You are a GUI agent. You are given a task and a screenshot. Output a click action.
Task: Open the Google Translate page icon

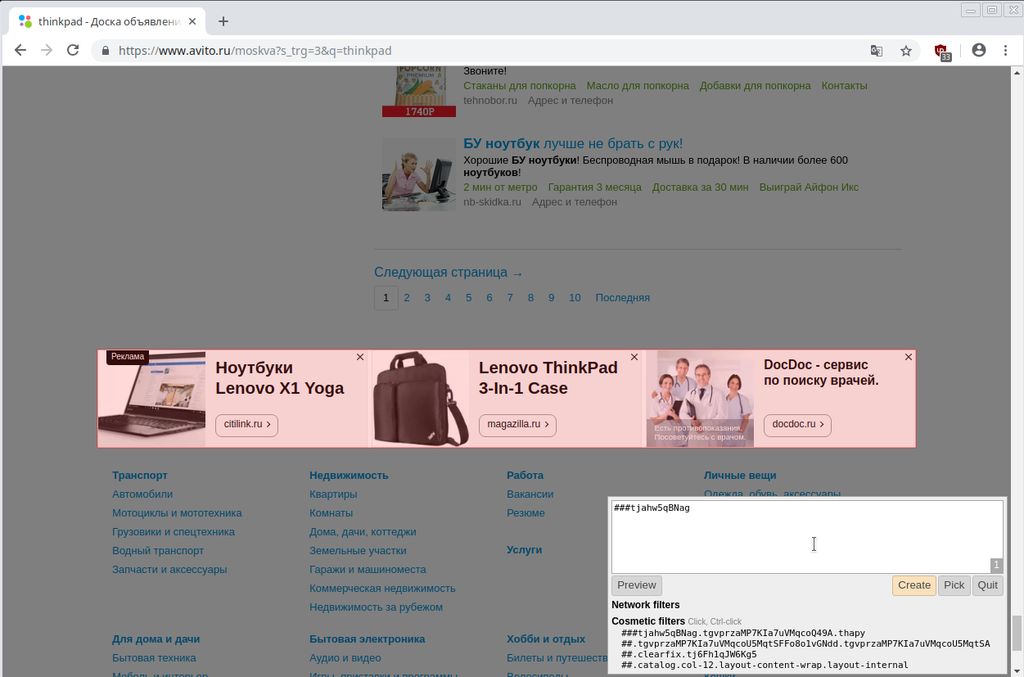coord(876,51)
